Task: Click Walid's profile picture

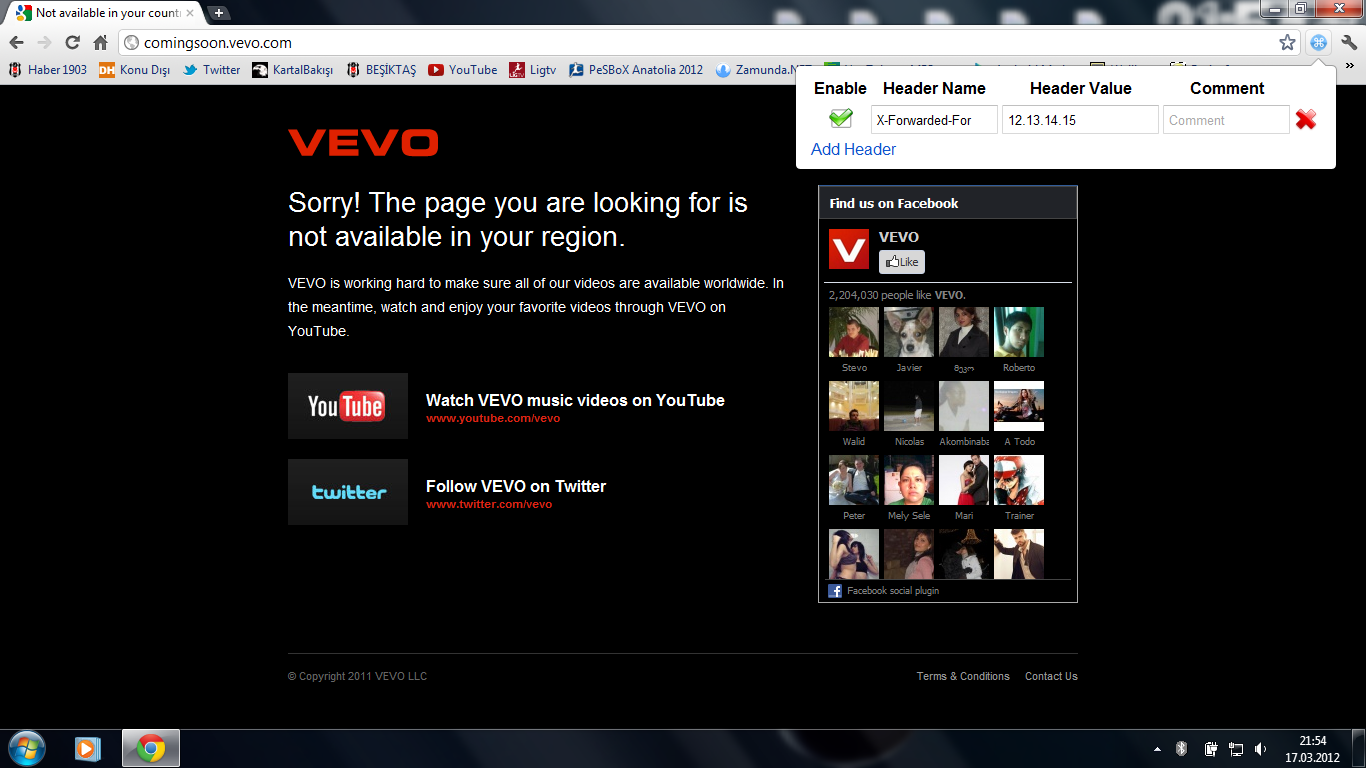Action: (x=854, y=406)
